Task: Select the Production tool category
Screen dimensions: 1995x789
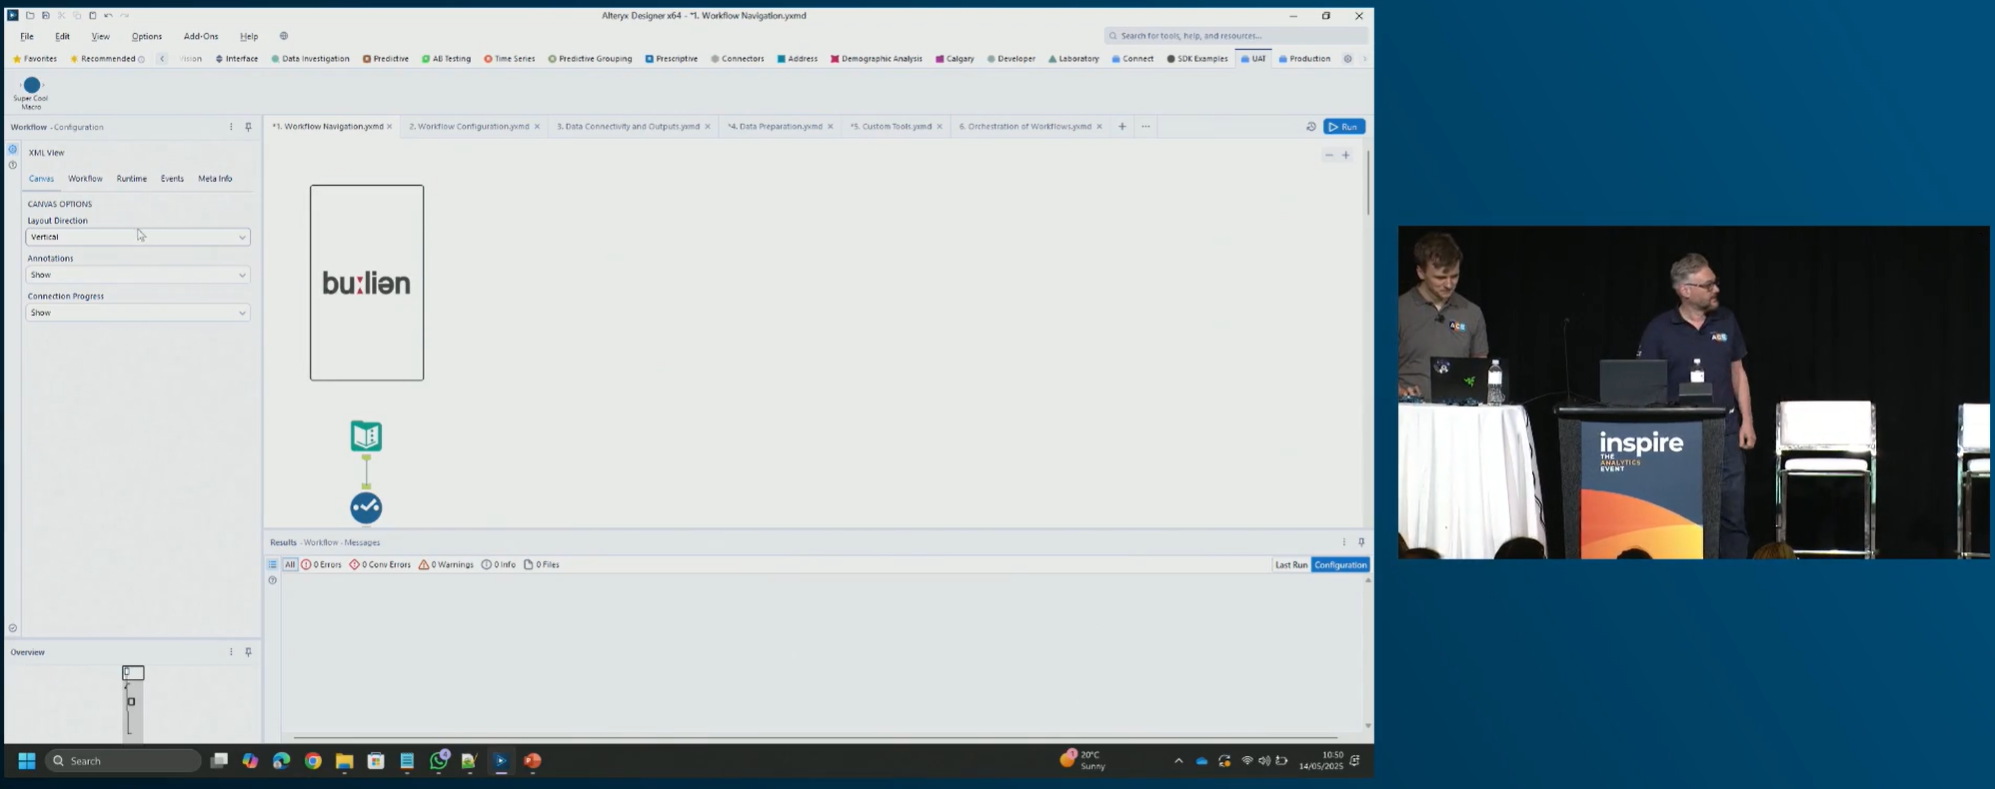Action: point(1304,59)
